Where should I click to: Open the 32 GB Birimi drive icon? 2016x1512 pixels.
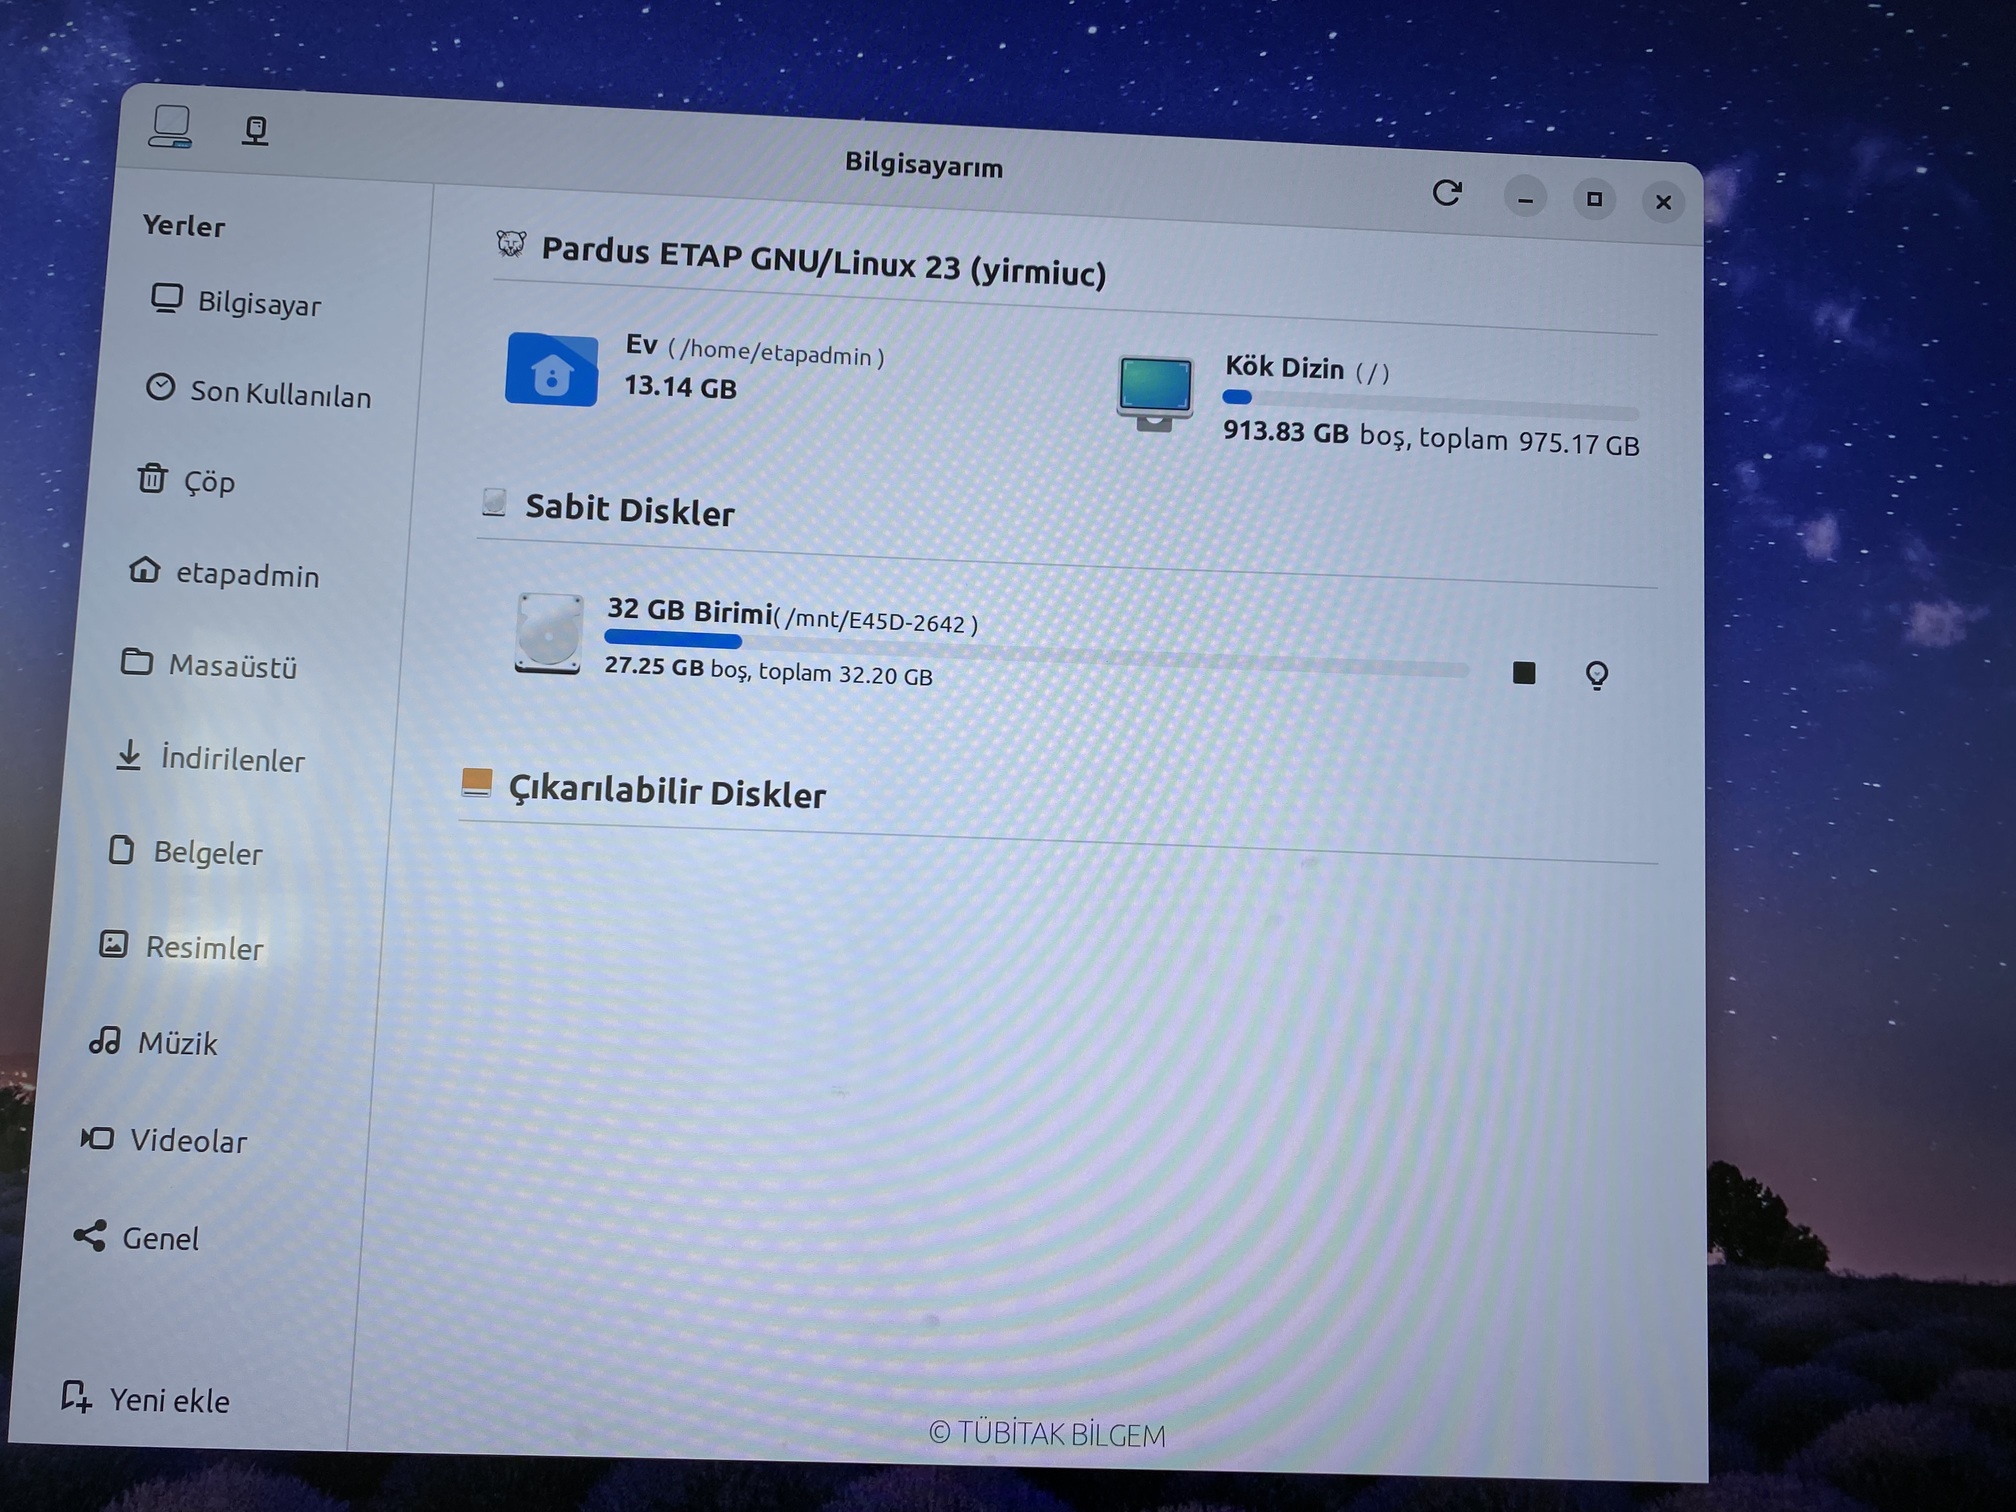pyautogui.click(x=548, y=634)
